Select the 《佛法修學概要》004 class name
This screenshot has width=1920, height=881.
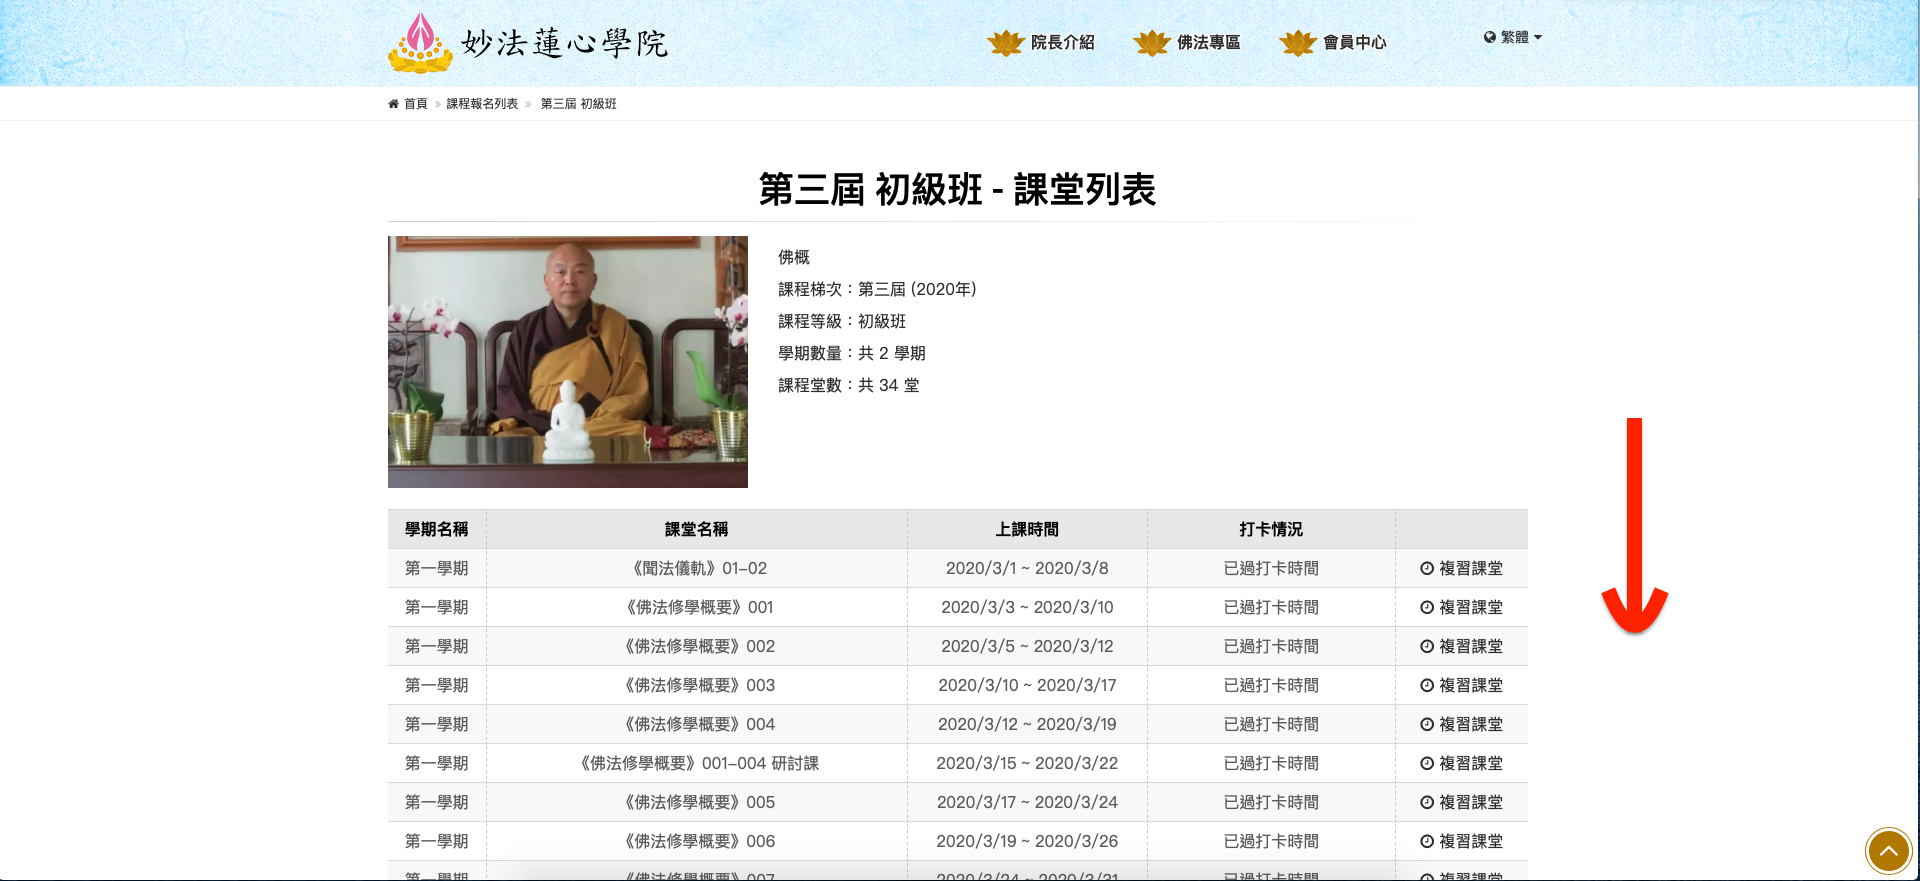pyautogui.click(x=697, y=724)
